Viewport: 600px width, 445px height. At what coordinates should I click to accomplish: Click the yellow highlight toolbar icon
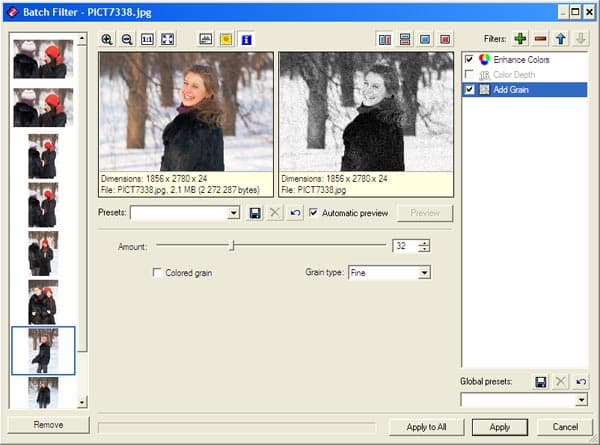(x=226, y=39)
